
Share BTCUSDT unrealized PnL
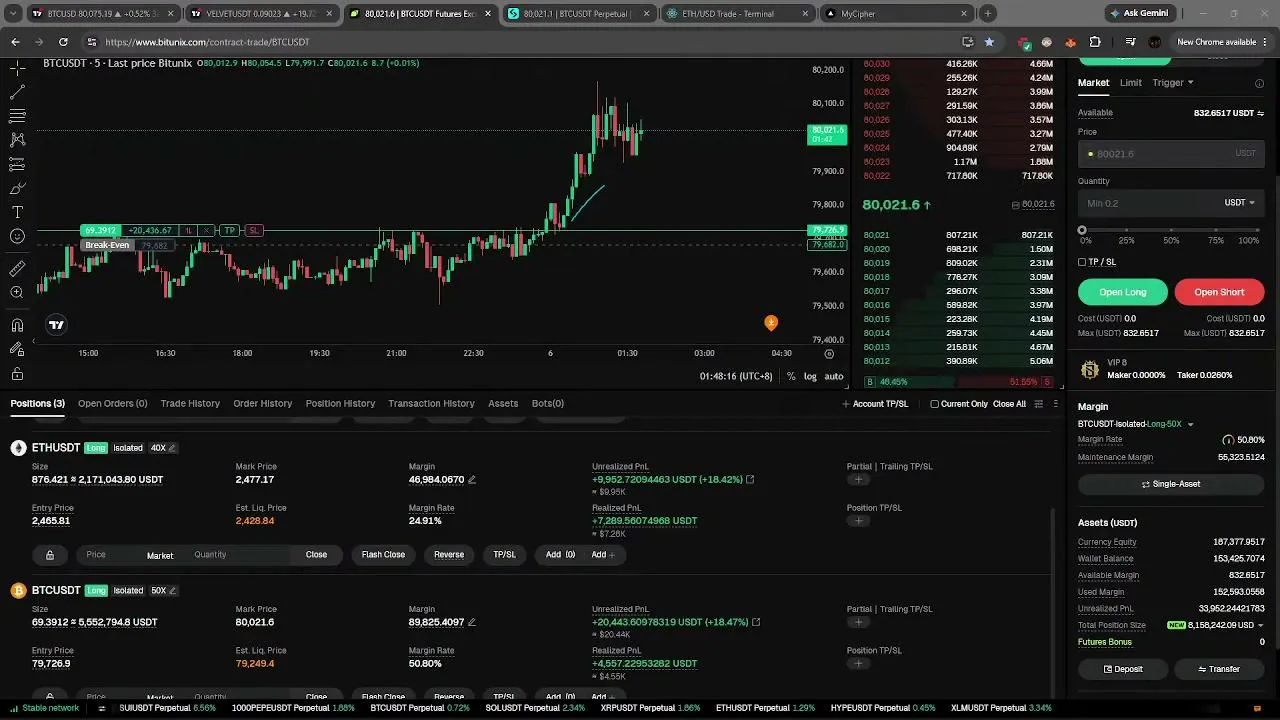tap(756, 622)
